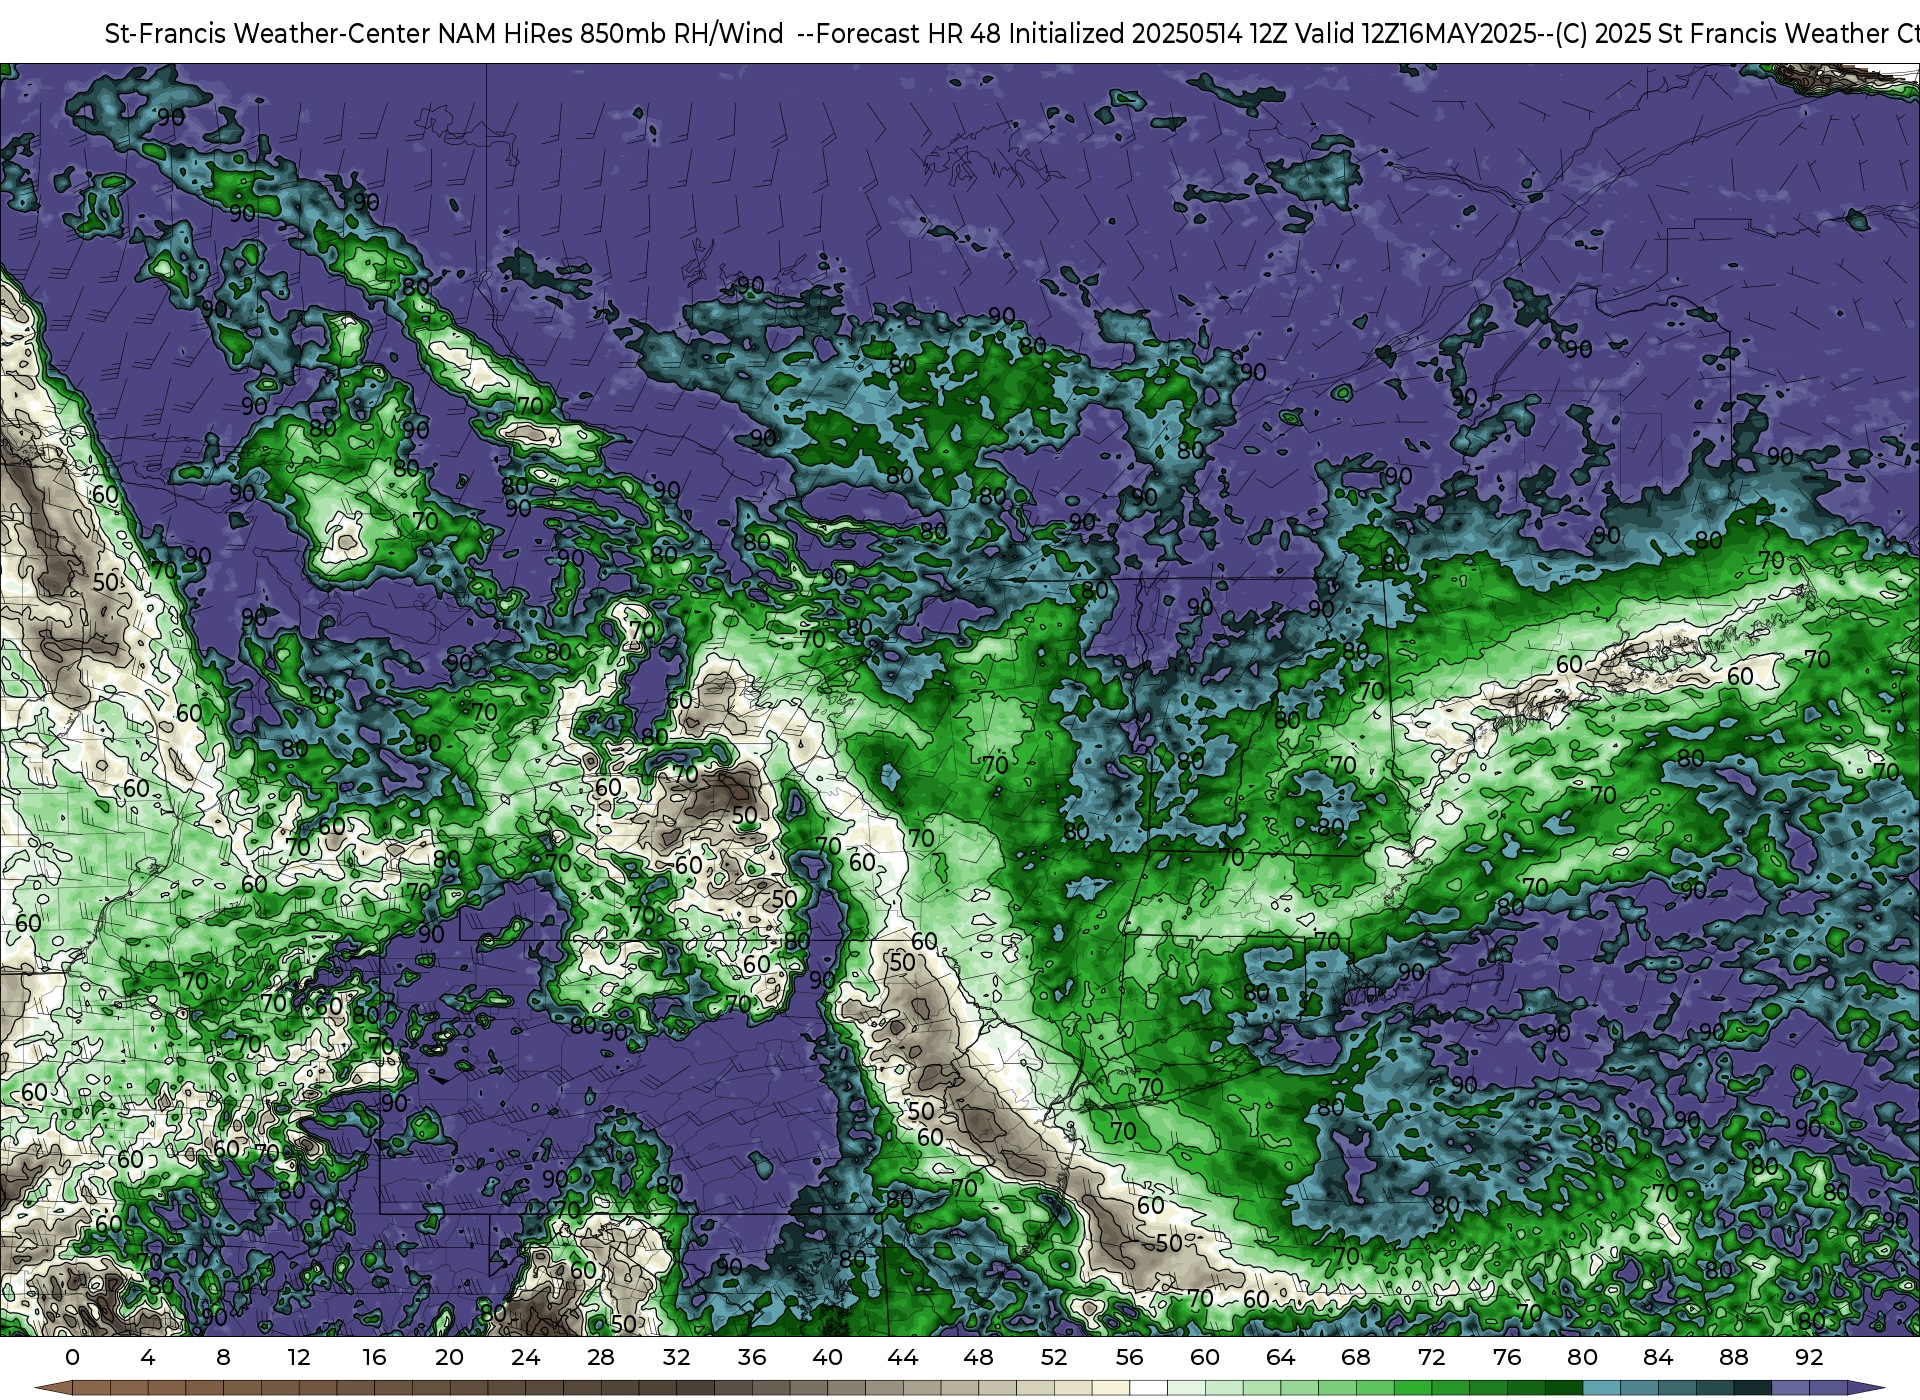Click the colorbar scale label 84
This screenshot has height=1400, width=1920.
(1658, 1357)
